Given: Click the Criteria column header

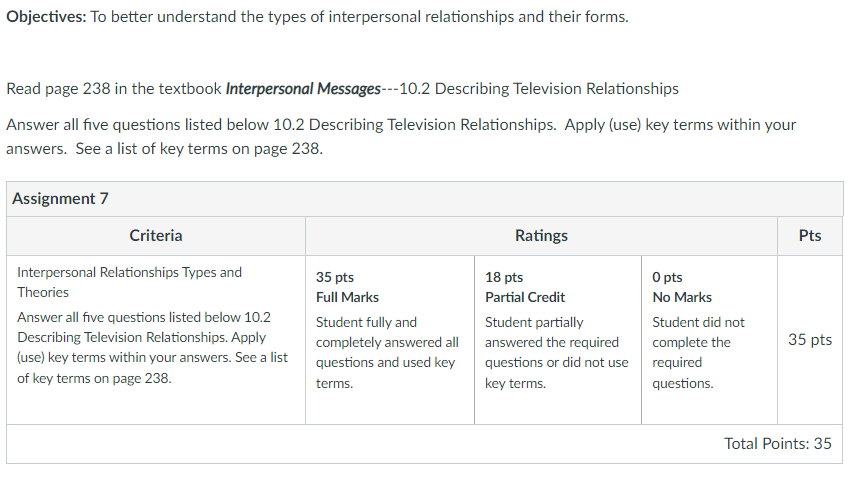Looking at the screenshot, I should tap(156, 236).
